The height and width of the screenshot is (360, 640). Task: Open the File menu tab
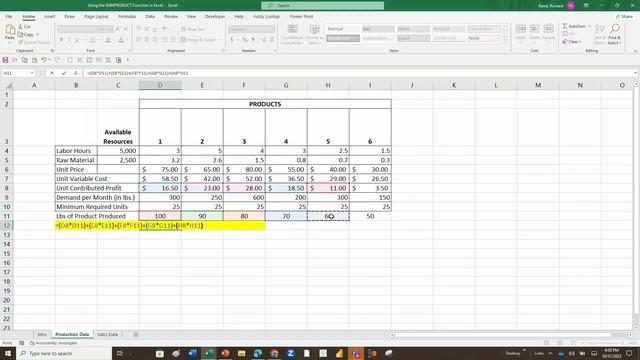point(9,17)
